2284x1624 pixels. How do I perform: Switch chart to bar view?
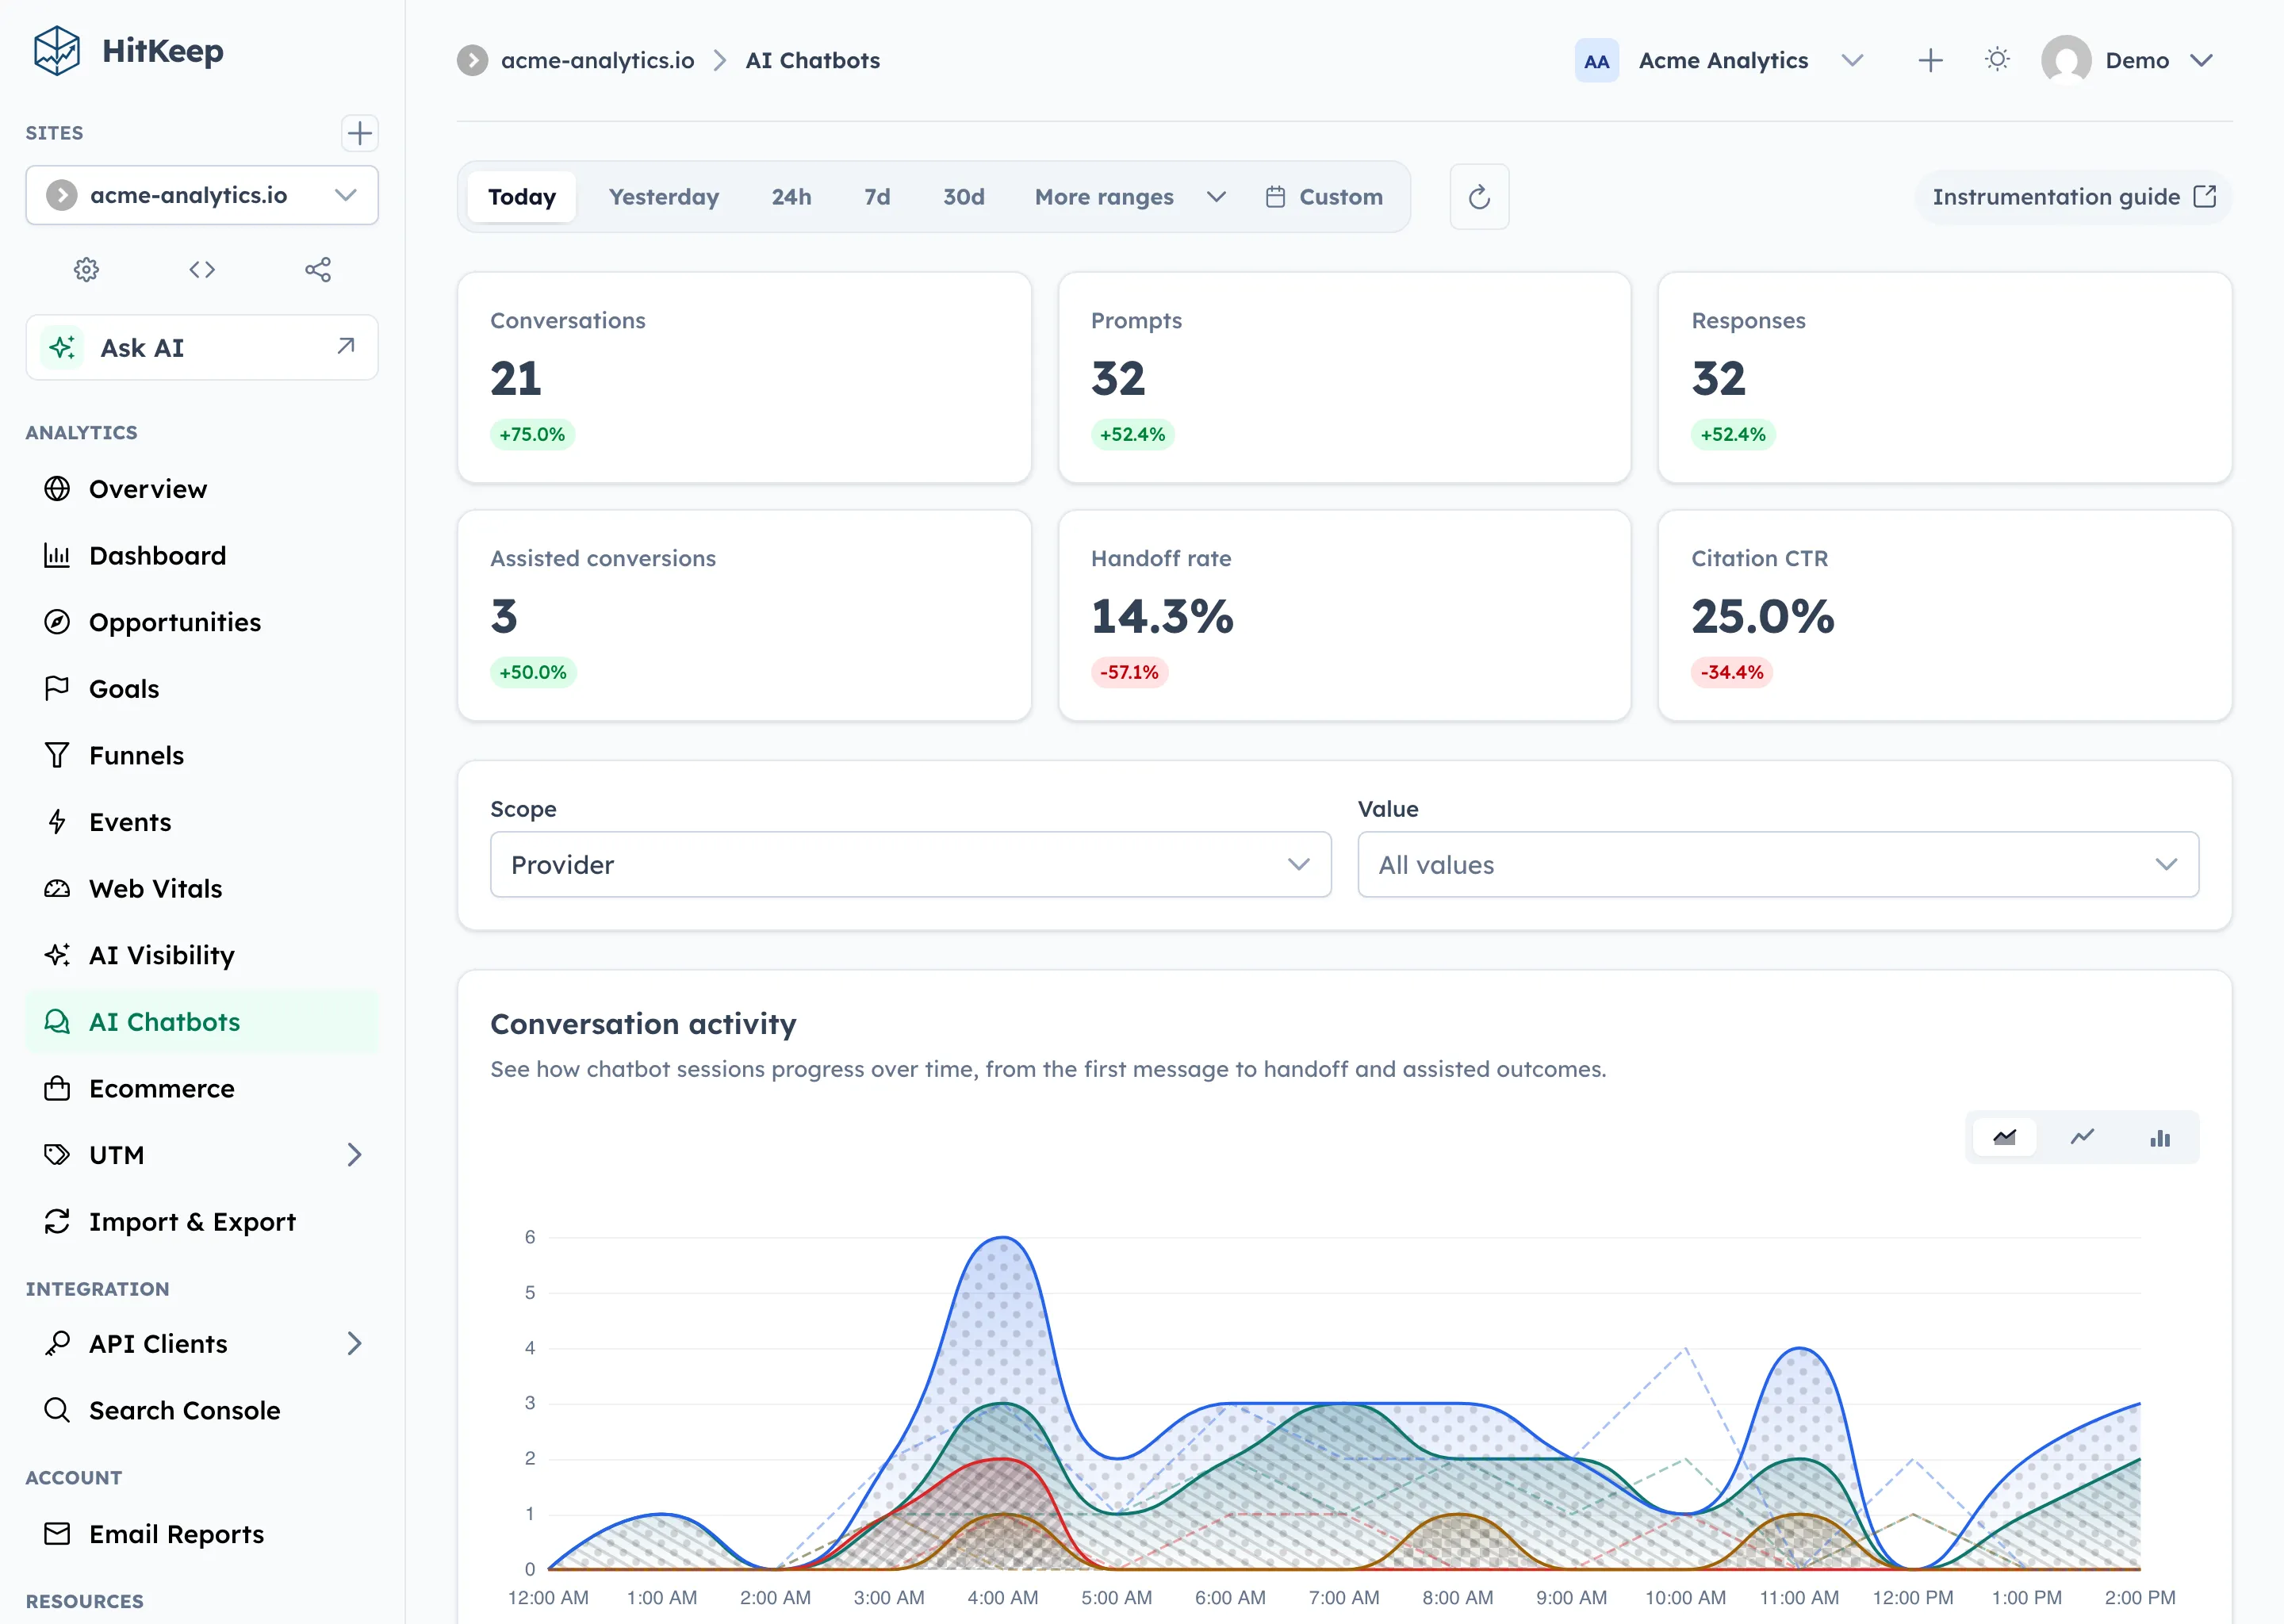click(2160, 1137)
